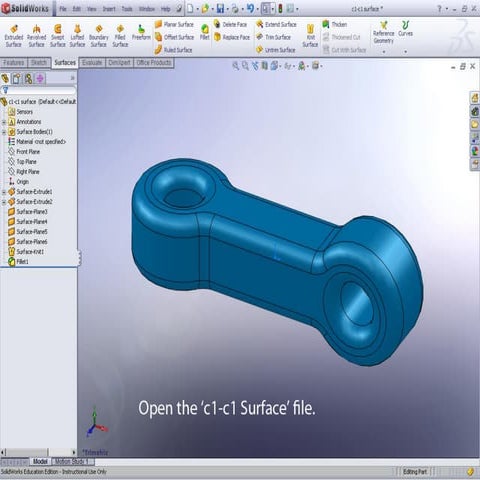Viewport: 480px width, 480px height.
Task: Open the Curves tool
Action: coord(405,29)
